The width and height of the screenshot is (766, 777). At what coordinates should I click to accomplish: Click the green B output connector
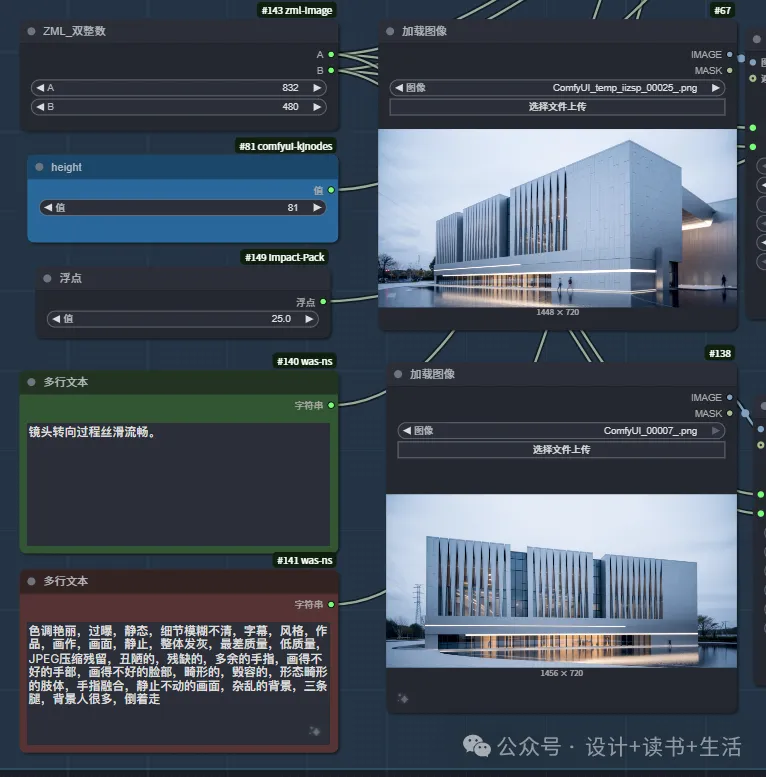point(331,71)
